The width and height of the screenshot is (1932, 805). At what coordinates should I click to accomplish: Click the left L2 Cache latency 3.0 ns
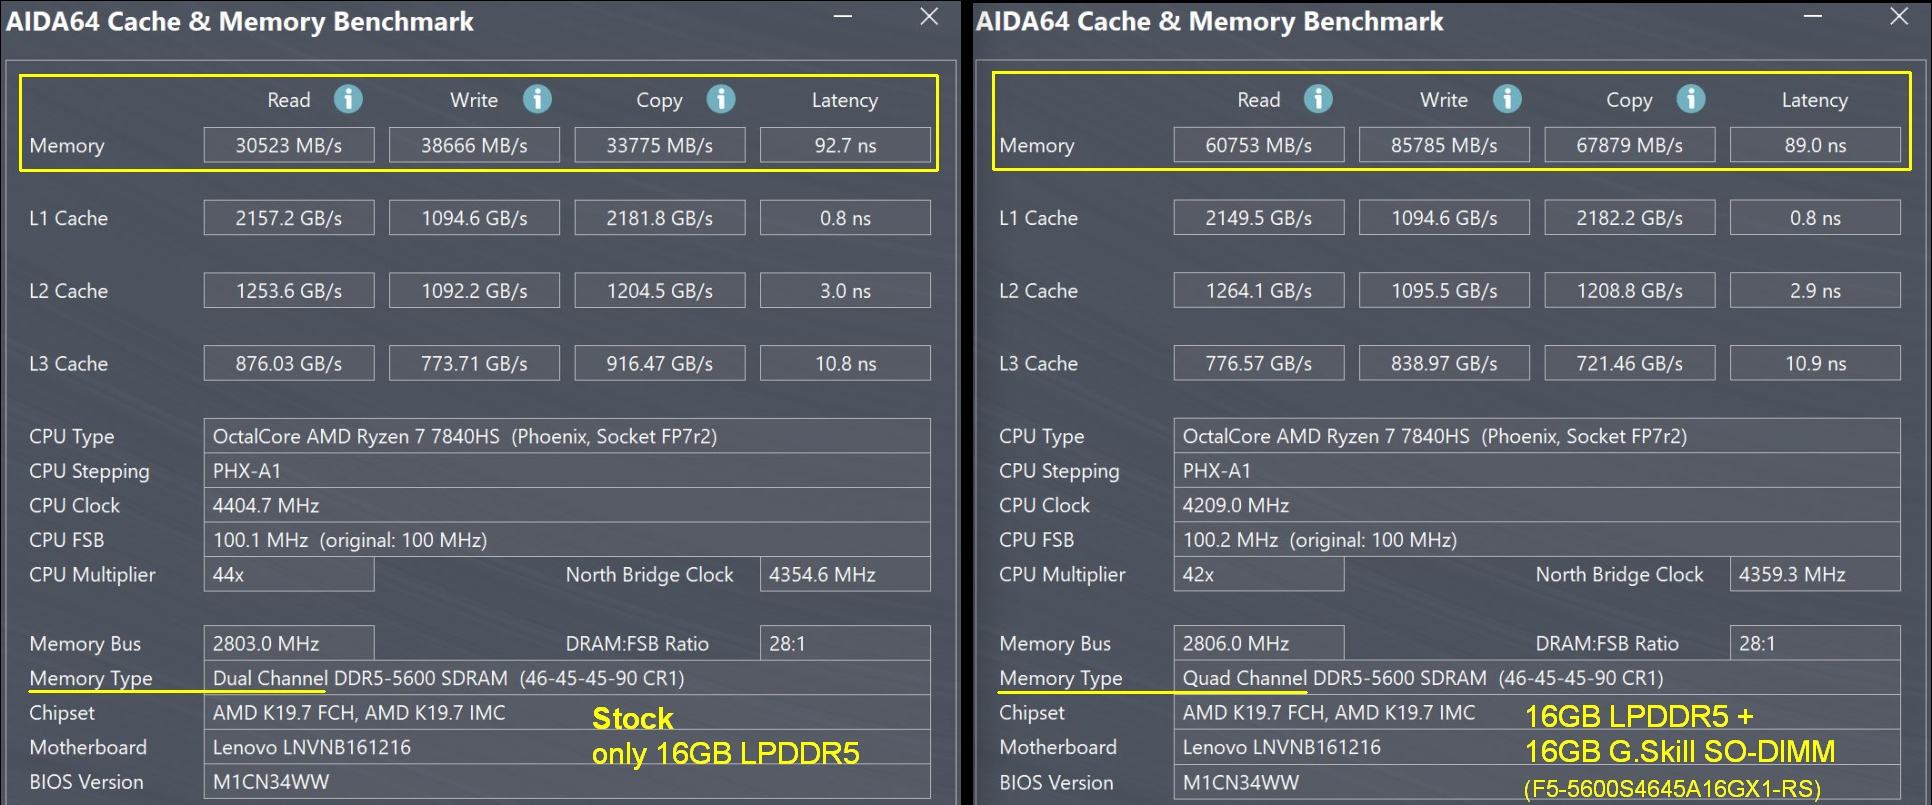(x=845, y=291)
